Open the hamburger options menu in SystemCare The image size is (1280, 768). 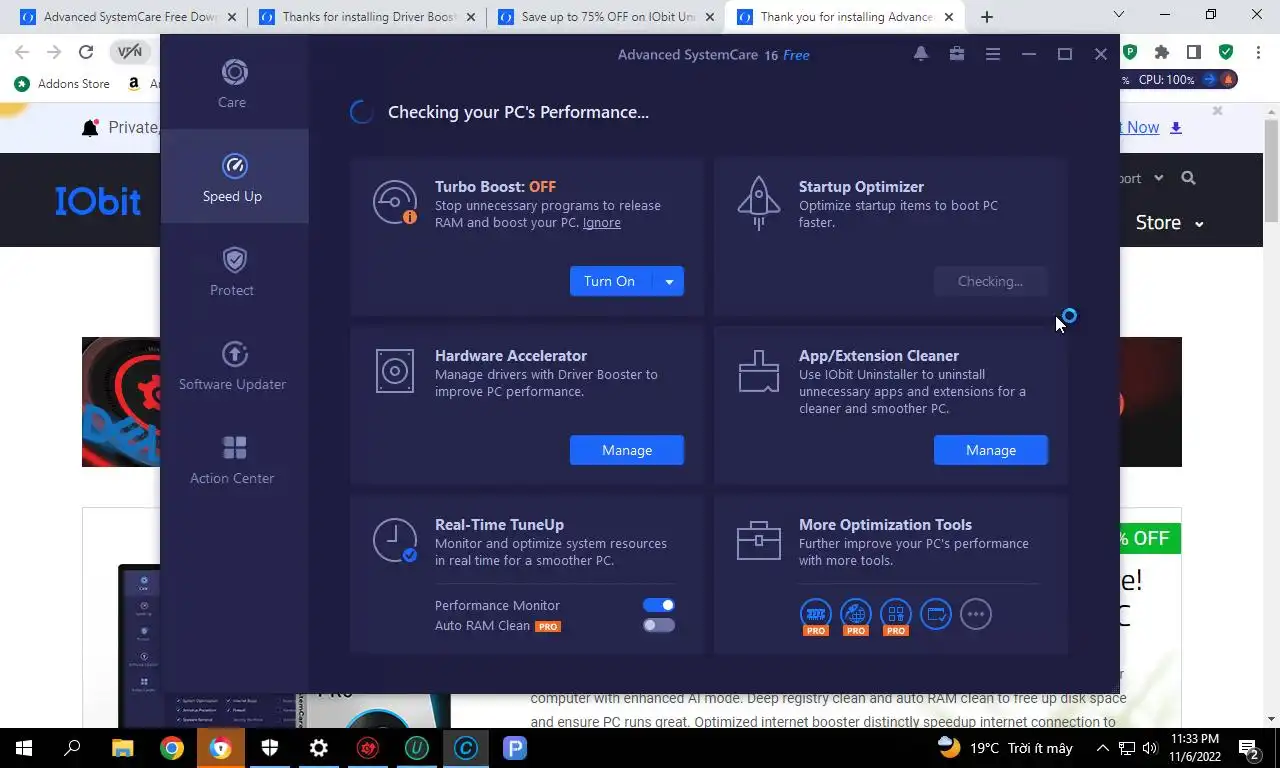click(993, 54)
